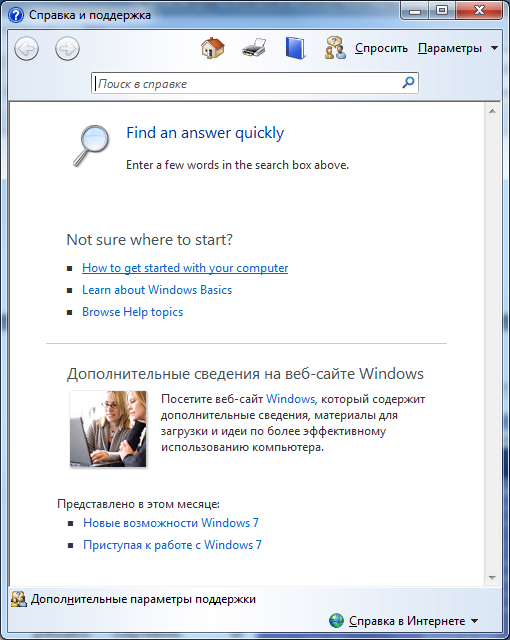Click Справка в Интернете status label
Viewport: 510px width, 640px height.
407,621
